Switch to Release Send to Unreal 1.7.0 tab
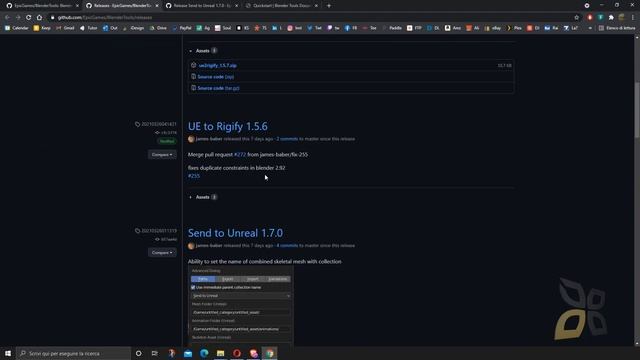 [201, 6]
